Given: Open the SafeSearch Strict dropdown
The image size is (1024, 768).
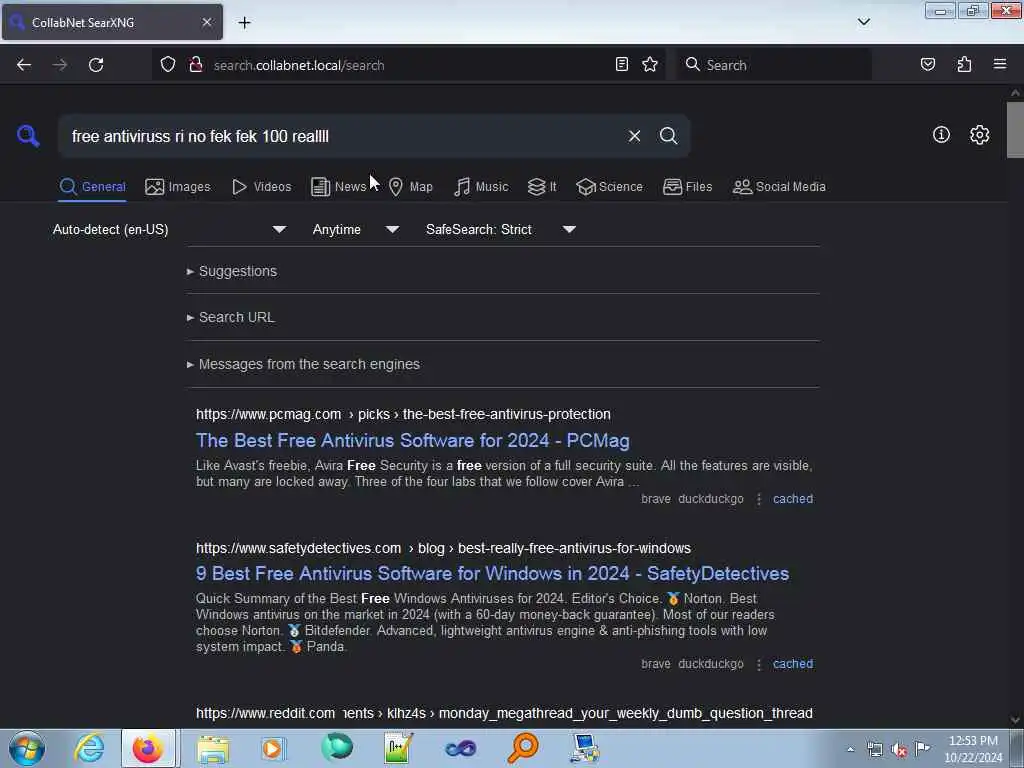Looking at the screenshot, I should click(500, 229).
